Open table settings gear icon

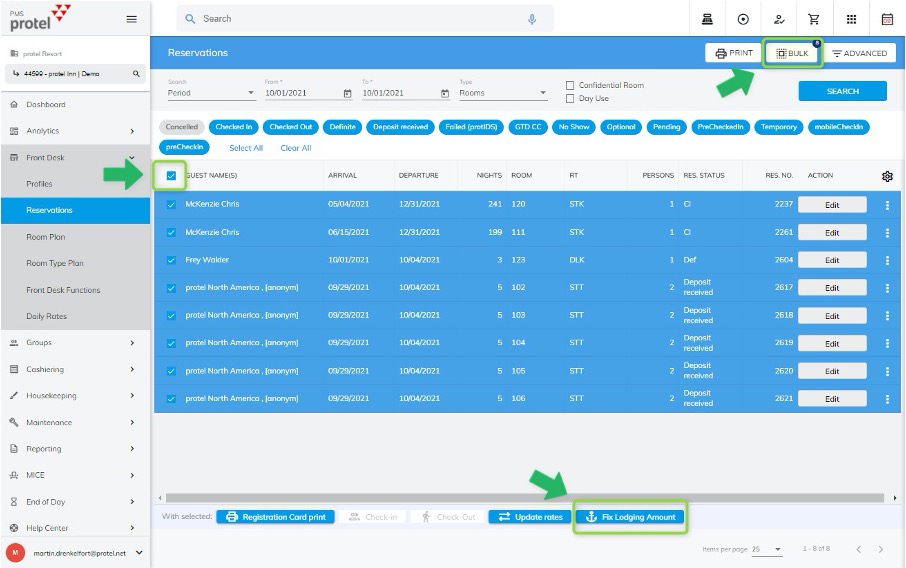coord(888,176)
